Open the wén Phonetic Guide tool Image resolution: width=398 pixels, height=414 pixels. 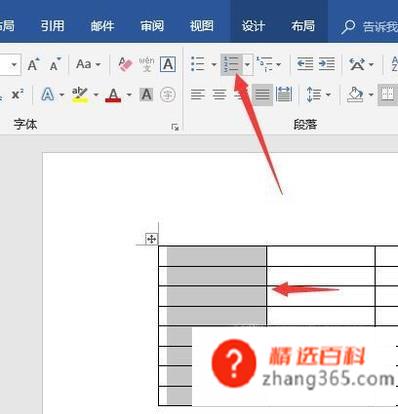147,64
